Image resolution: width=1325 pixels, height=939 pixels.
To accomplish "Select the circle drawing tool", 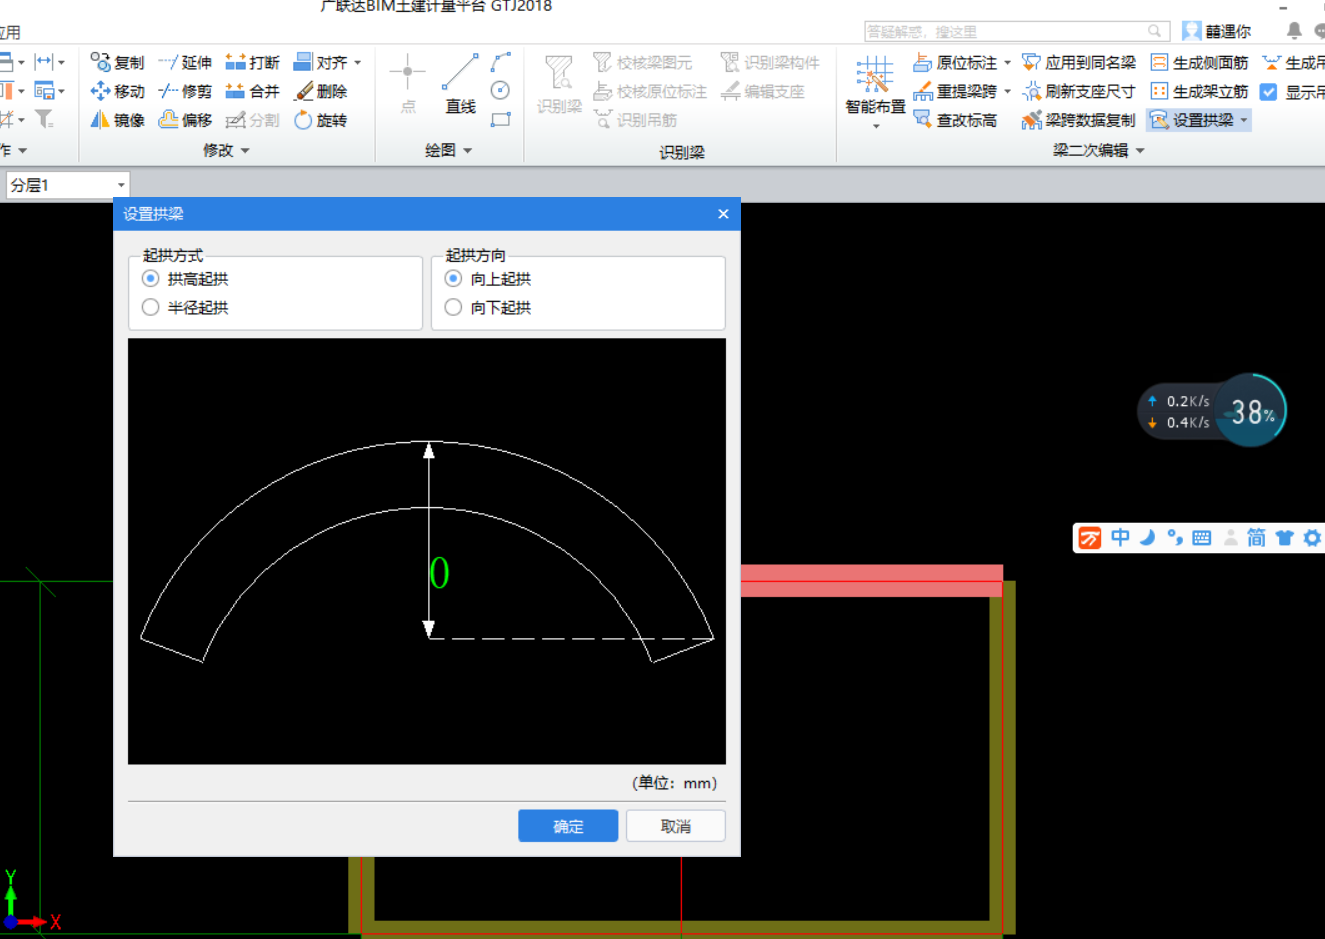I will click(x=501, y=90).
